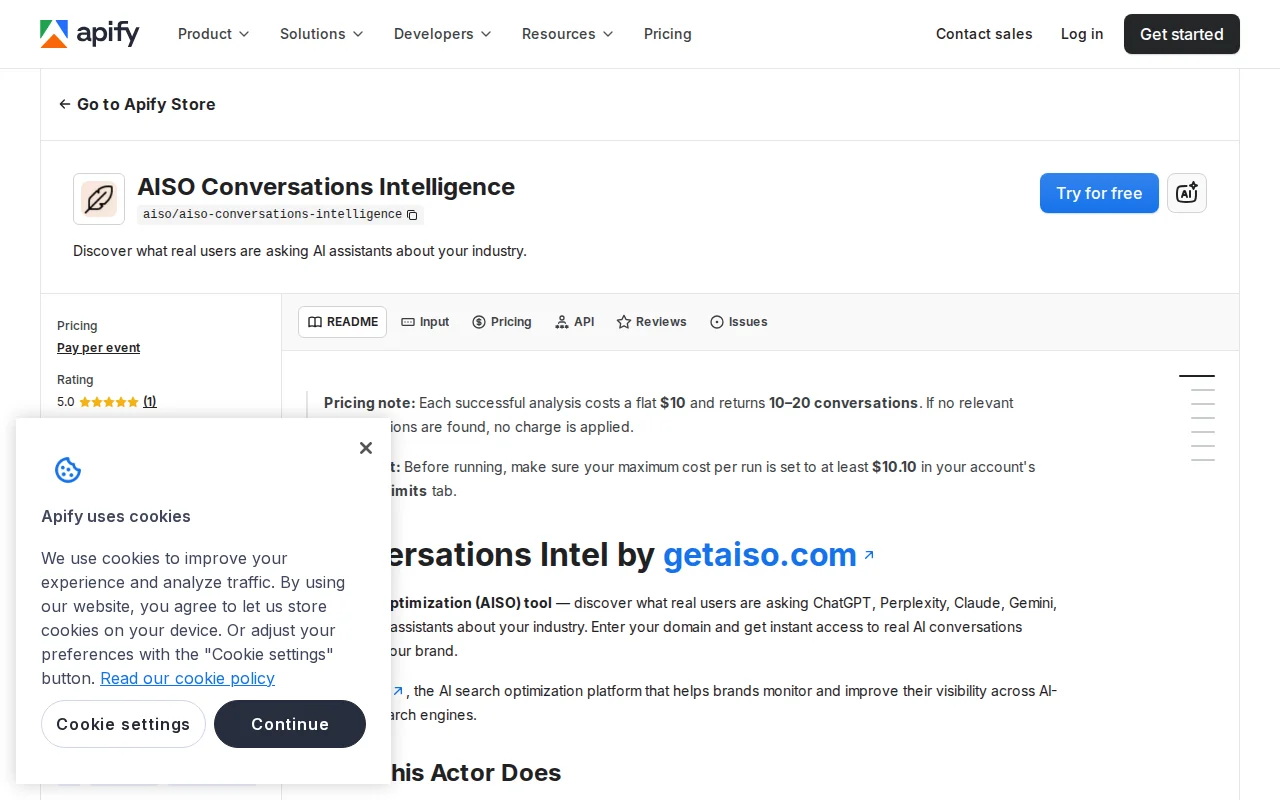Click the 'Pricing note:' text
1280x800 pixels.
[x=369, y=403]
